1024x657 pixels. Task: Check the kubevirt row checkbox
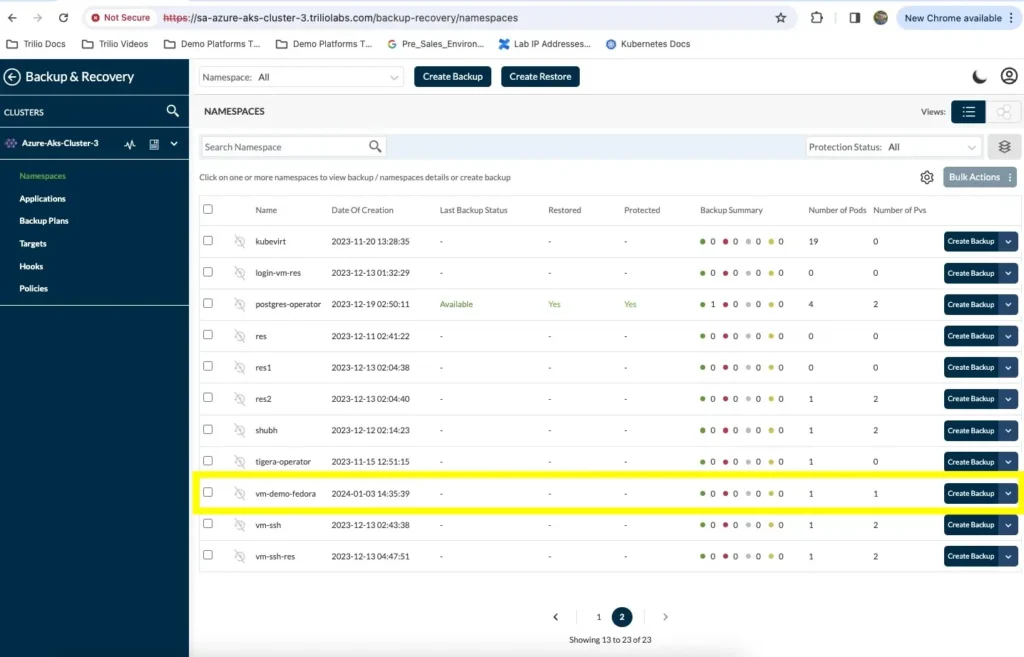click(208, 240)
